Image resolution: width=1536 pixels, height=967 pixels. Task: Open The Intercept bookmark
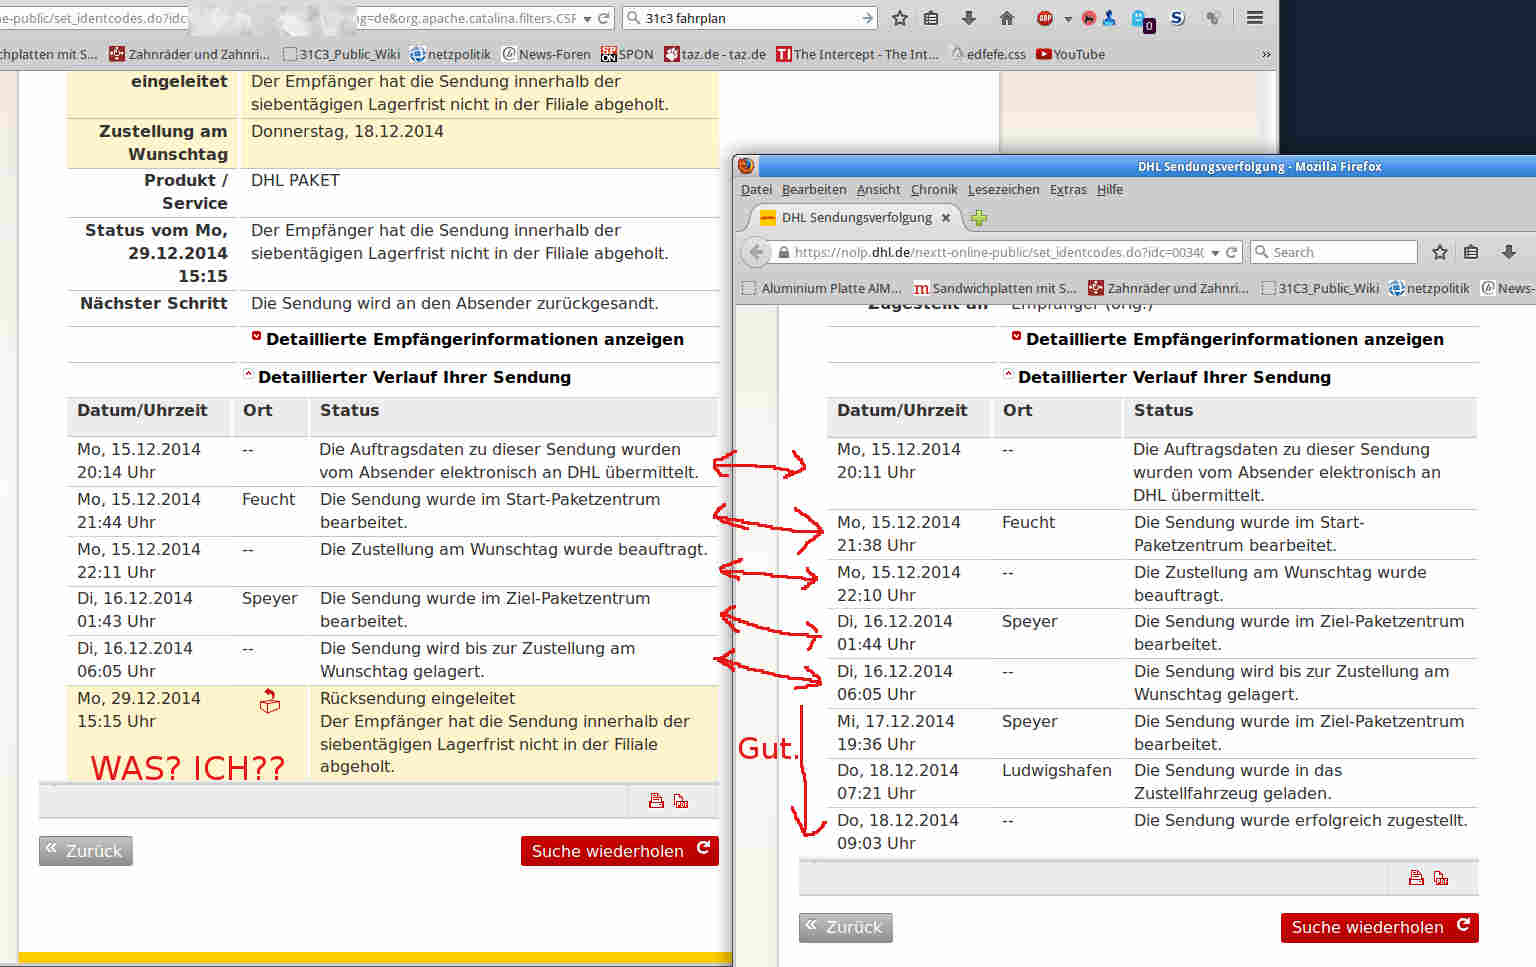(x=857, y=54)
